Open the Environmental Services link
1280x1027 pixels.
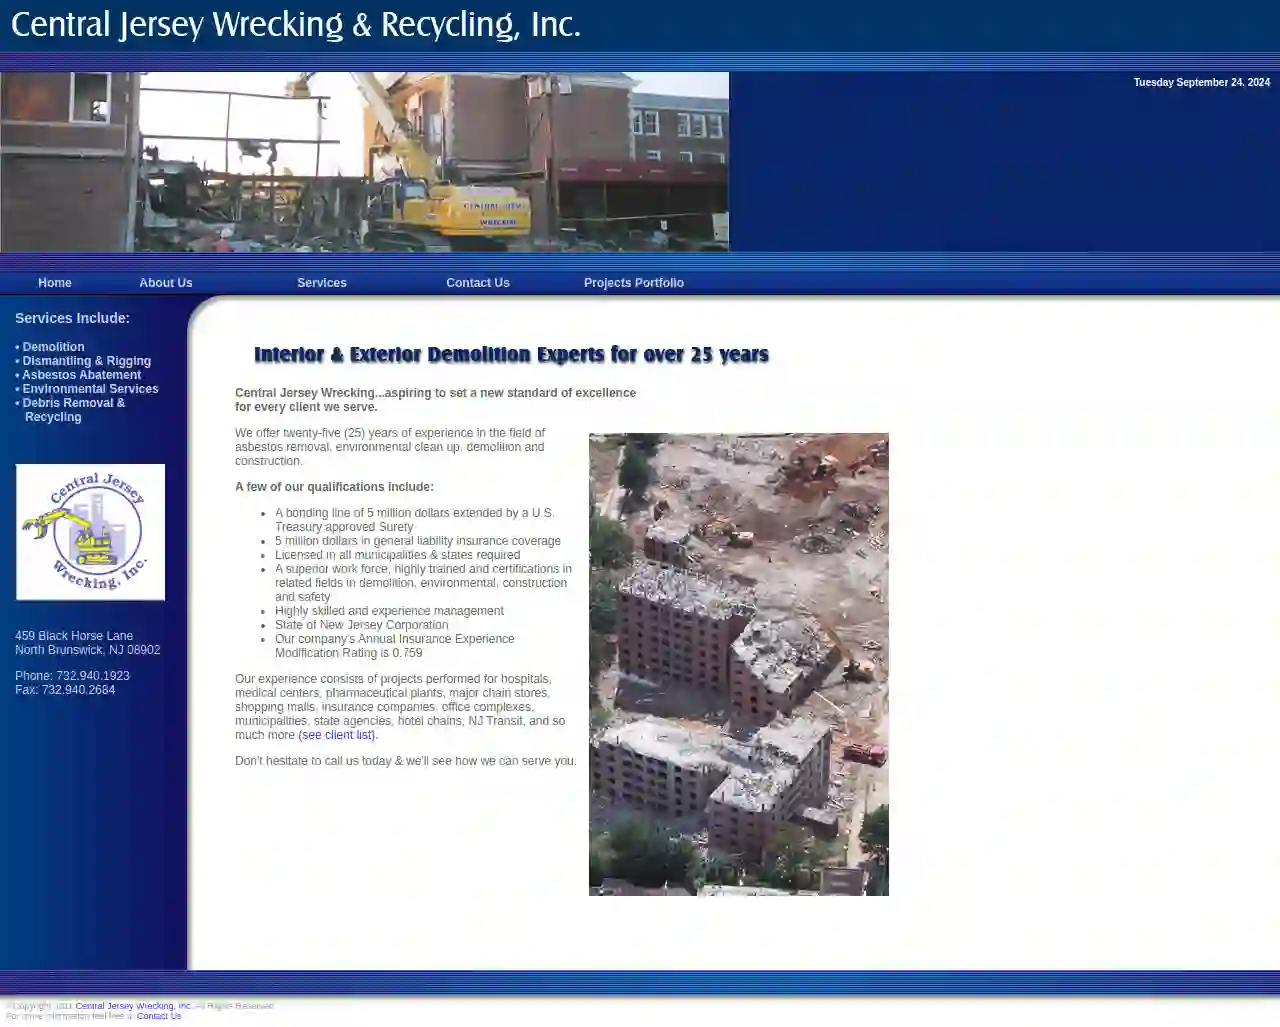point(90,389)
